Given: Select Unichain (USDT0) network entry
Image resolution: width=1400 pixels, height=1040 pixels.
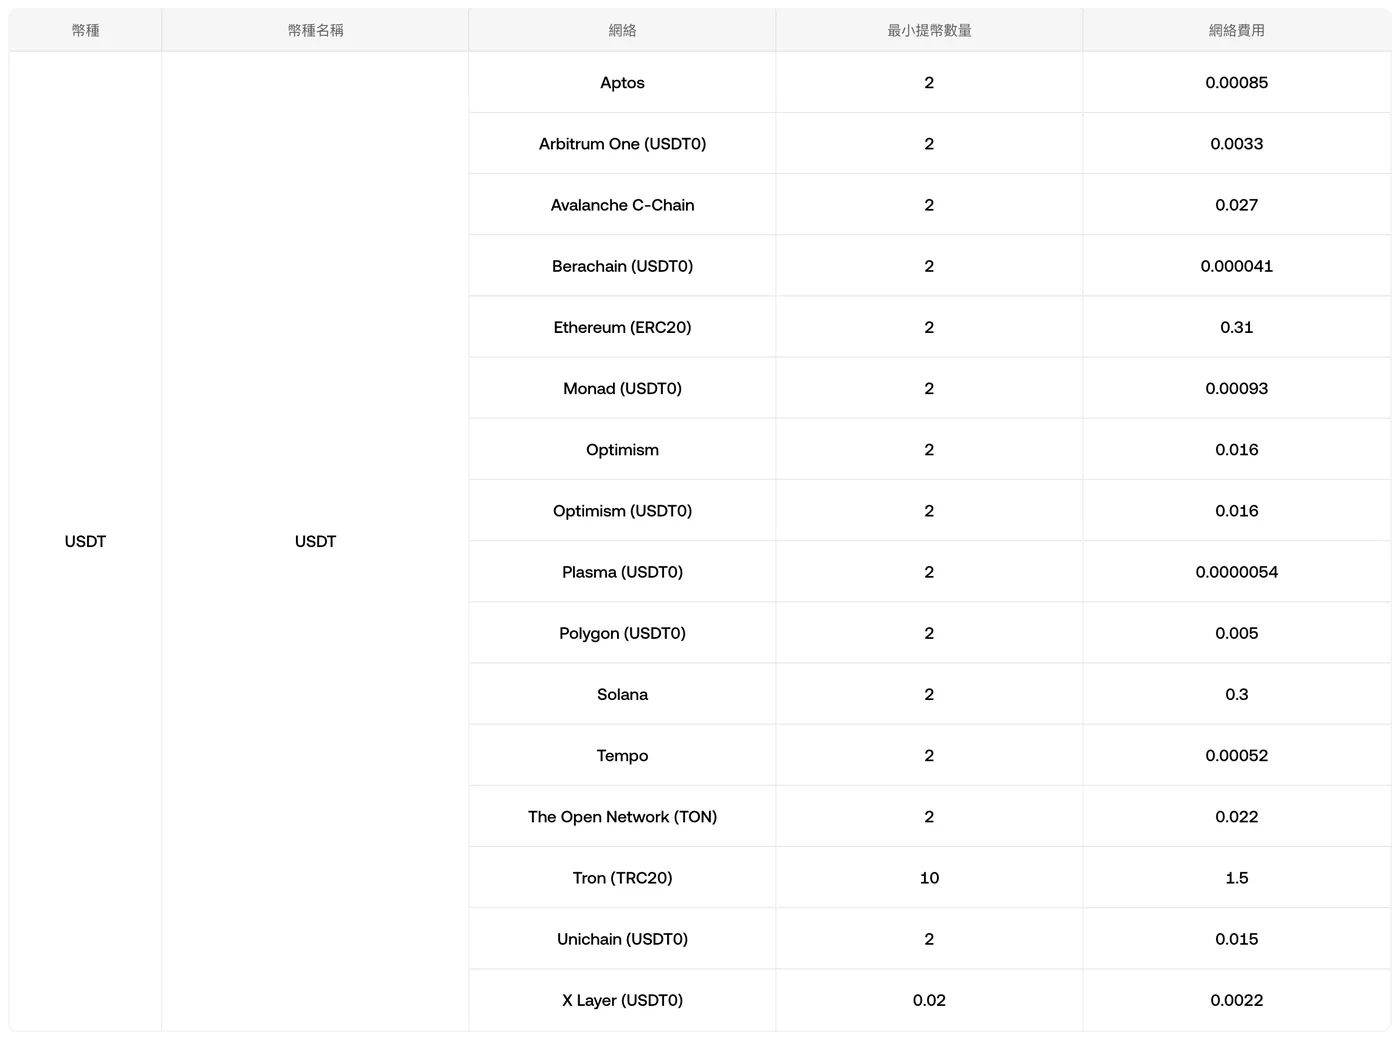Looking at the screenshot, I should (x=622, y=939).
